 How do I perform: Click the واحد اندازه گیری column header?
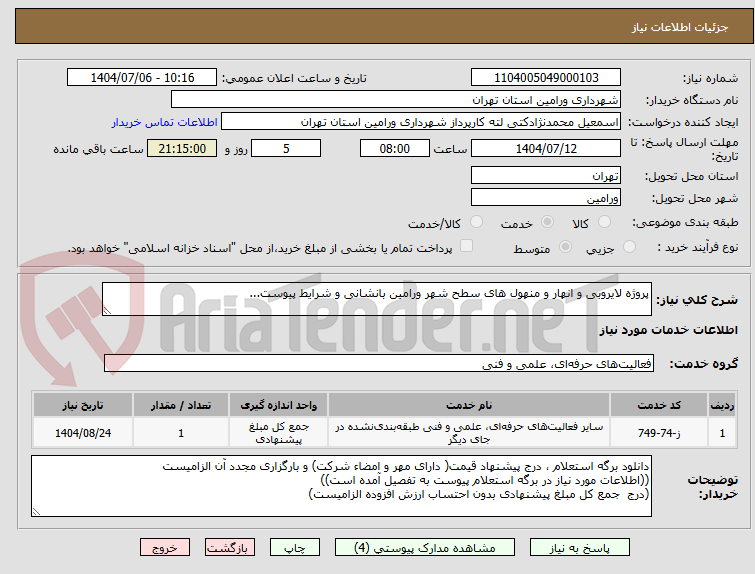point(279,405)
